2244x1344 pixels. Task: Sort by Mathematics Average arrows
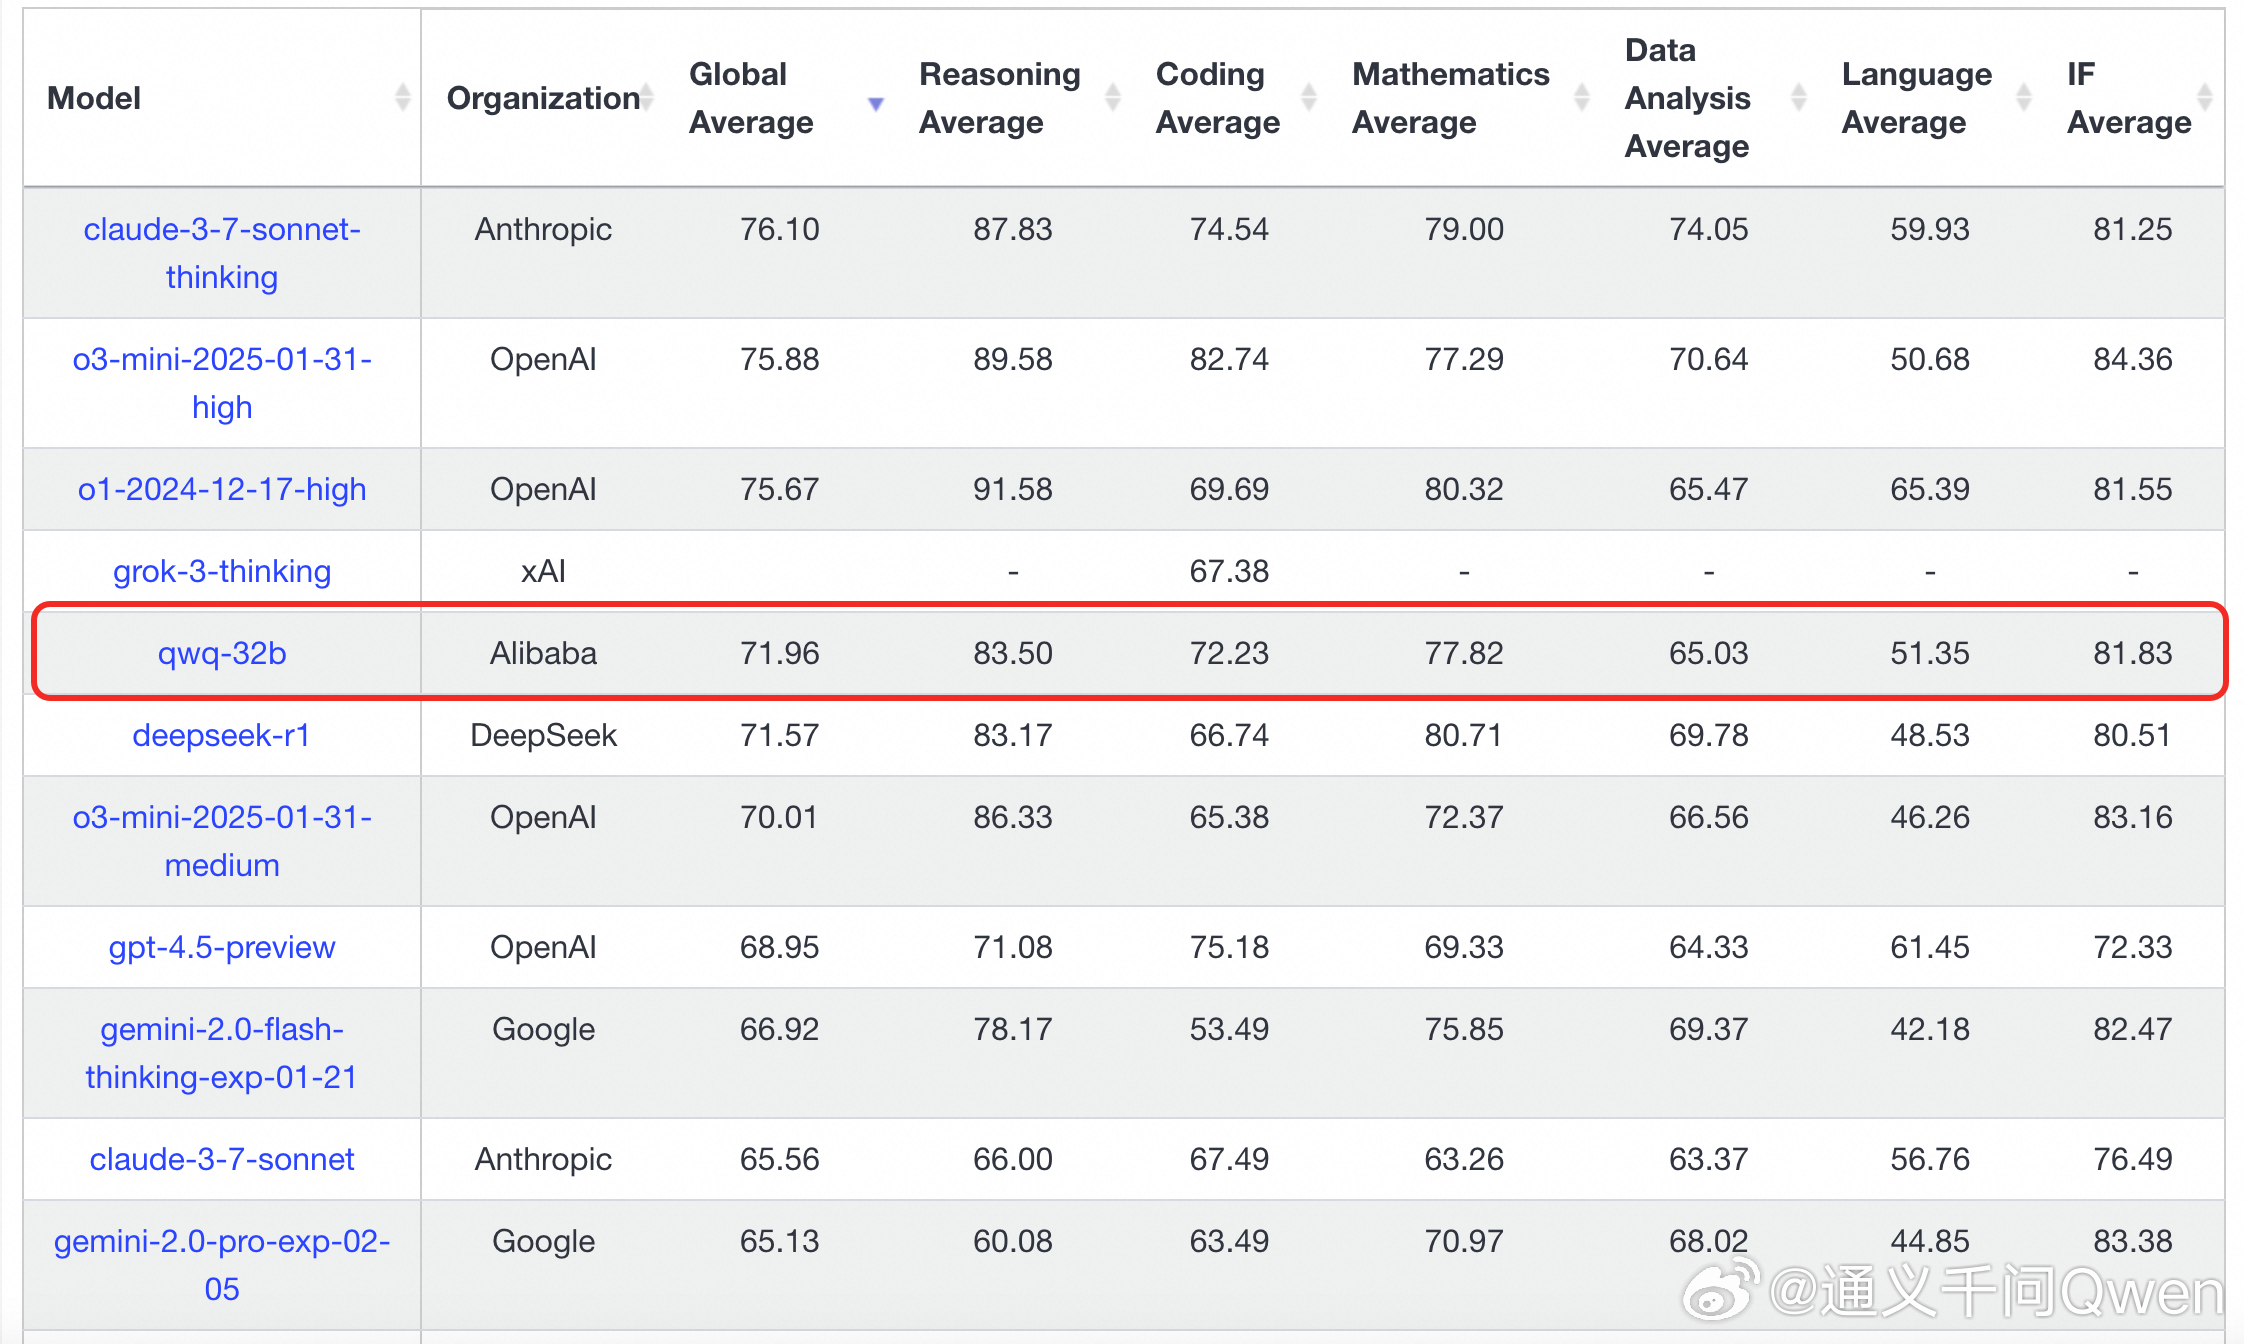tap(1581, 98)
